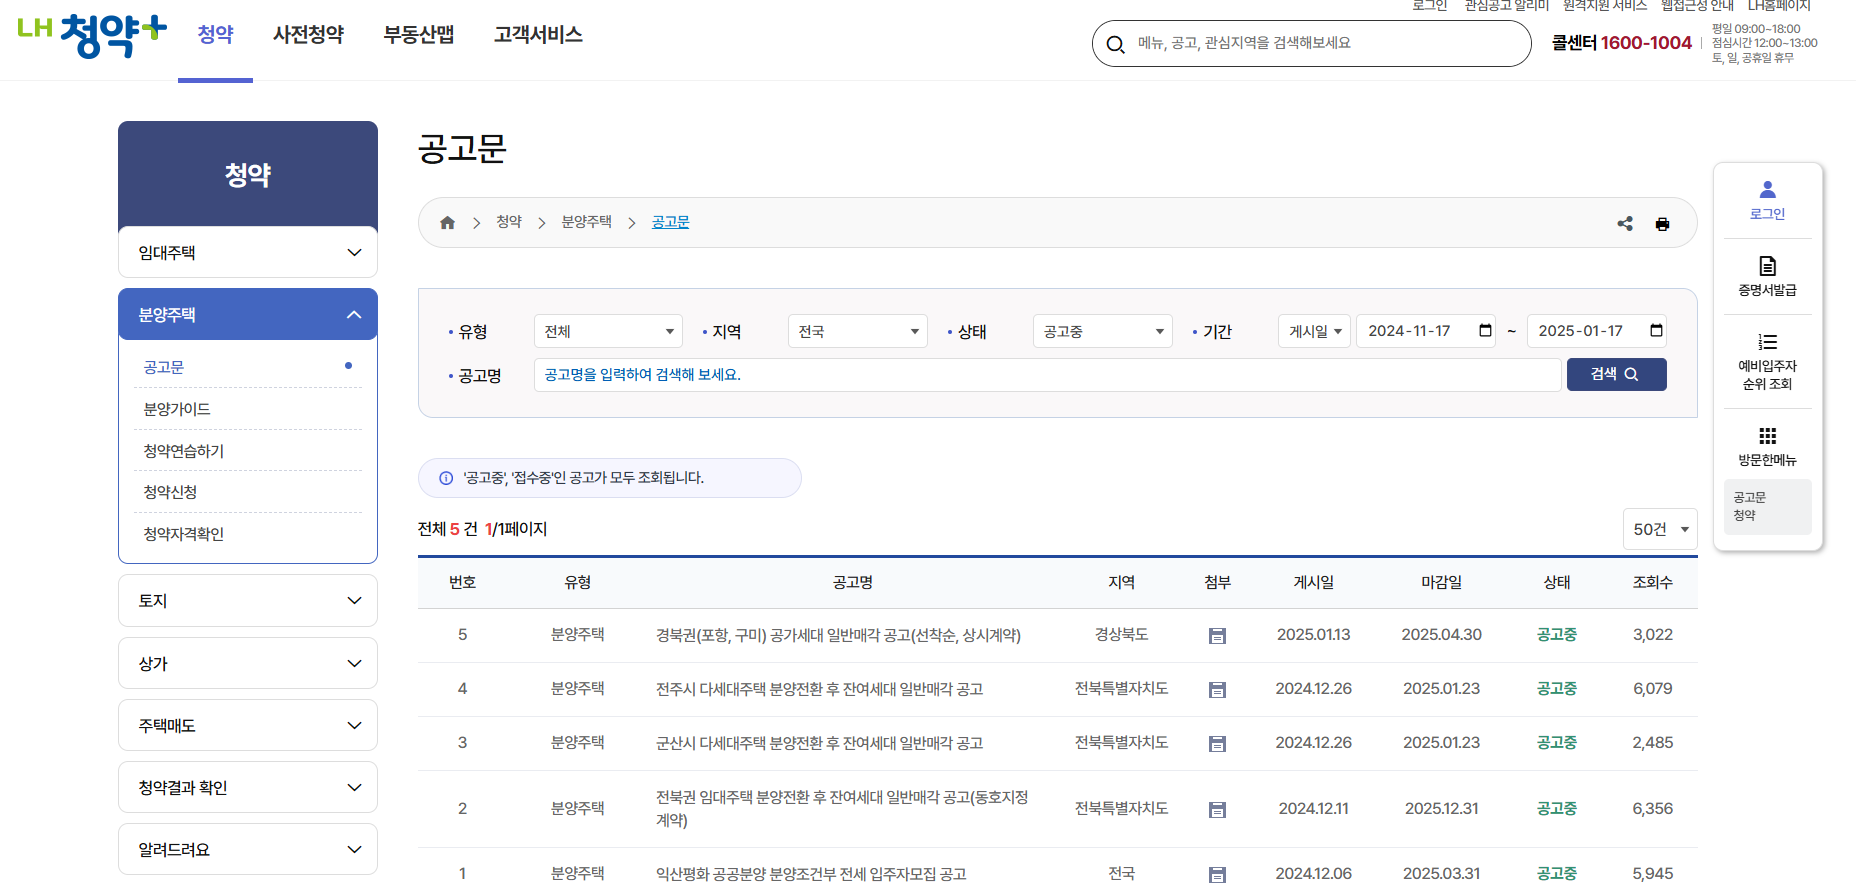Select 고객서비스 top navigation tab
The width and height of the screenshot is (1856, 888).
538,35
